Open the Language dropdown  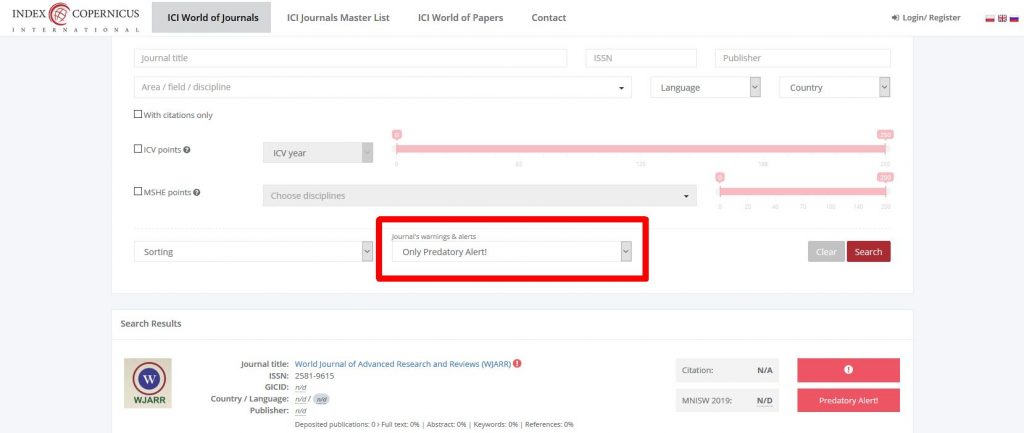(706, 88)
